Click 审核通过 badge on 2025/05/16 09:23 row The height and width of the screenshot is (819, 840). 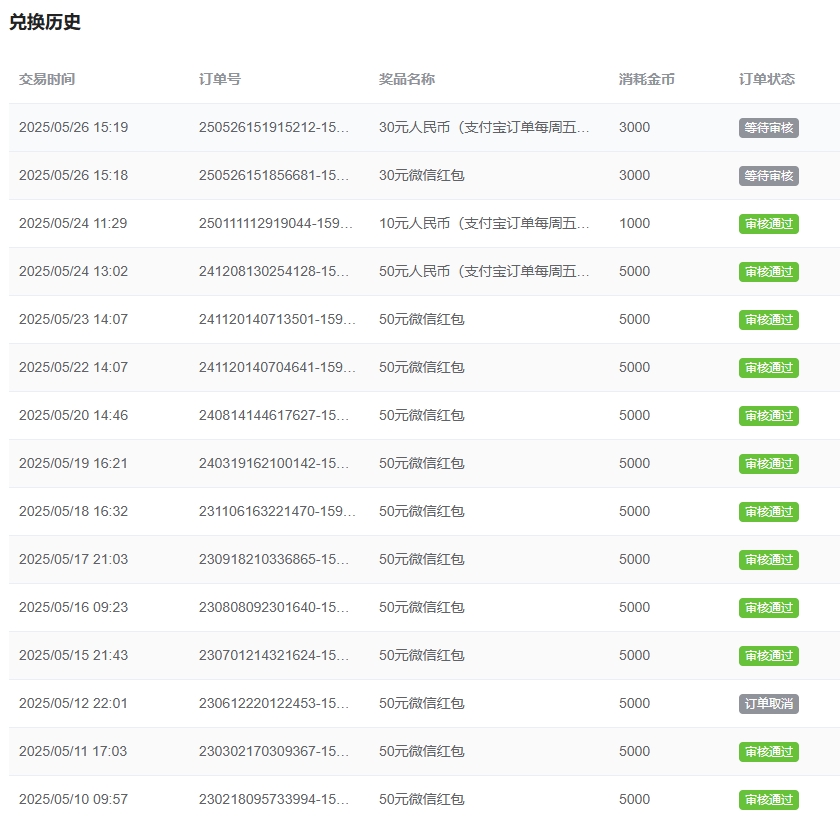pos(769,608)
